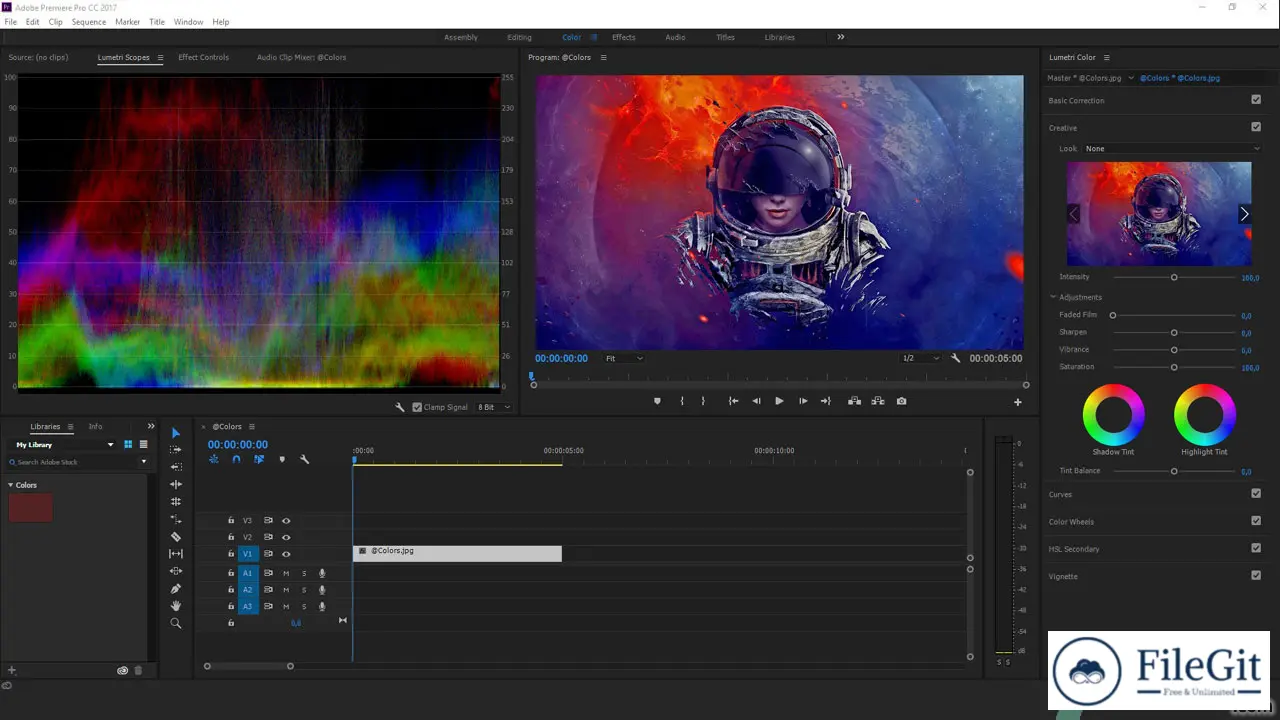Select the Selection arrow tool
The width and height of the screenshot is (1280, 720).
[x=176, y=433]
